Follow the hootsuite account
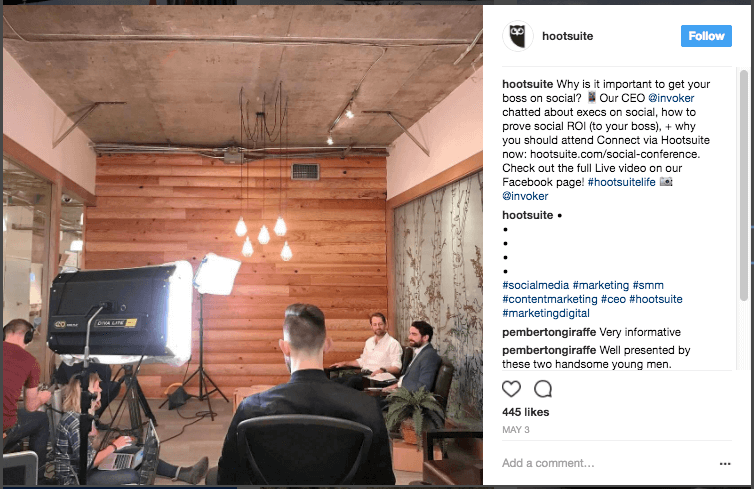The width and height of the screenshot is (754, 489). click(706, 36)
